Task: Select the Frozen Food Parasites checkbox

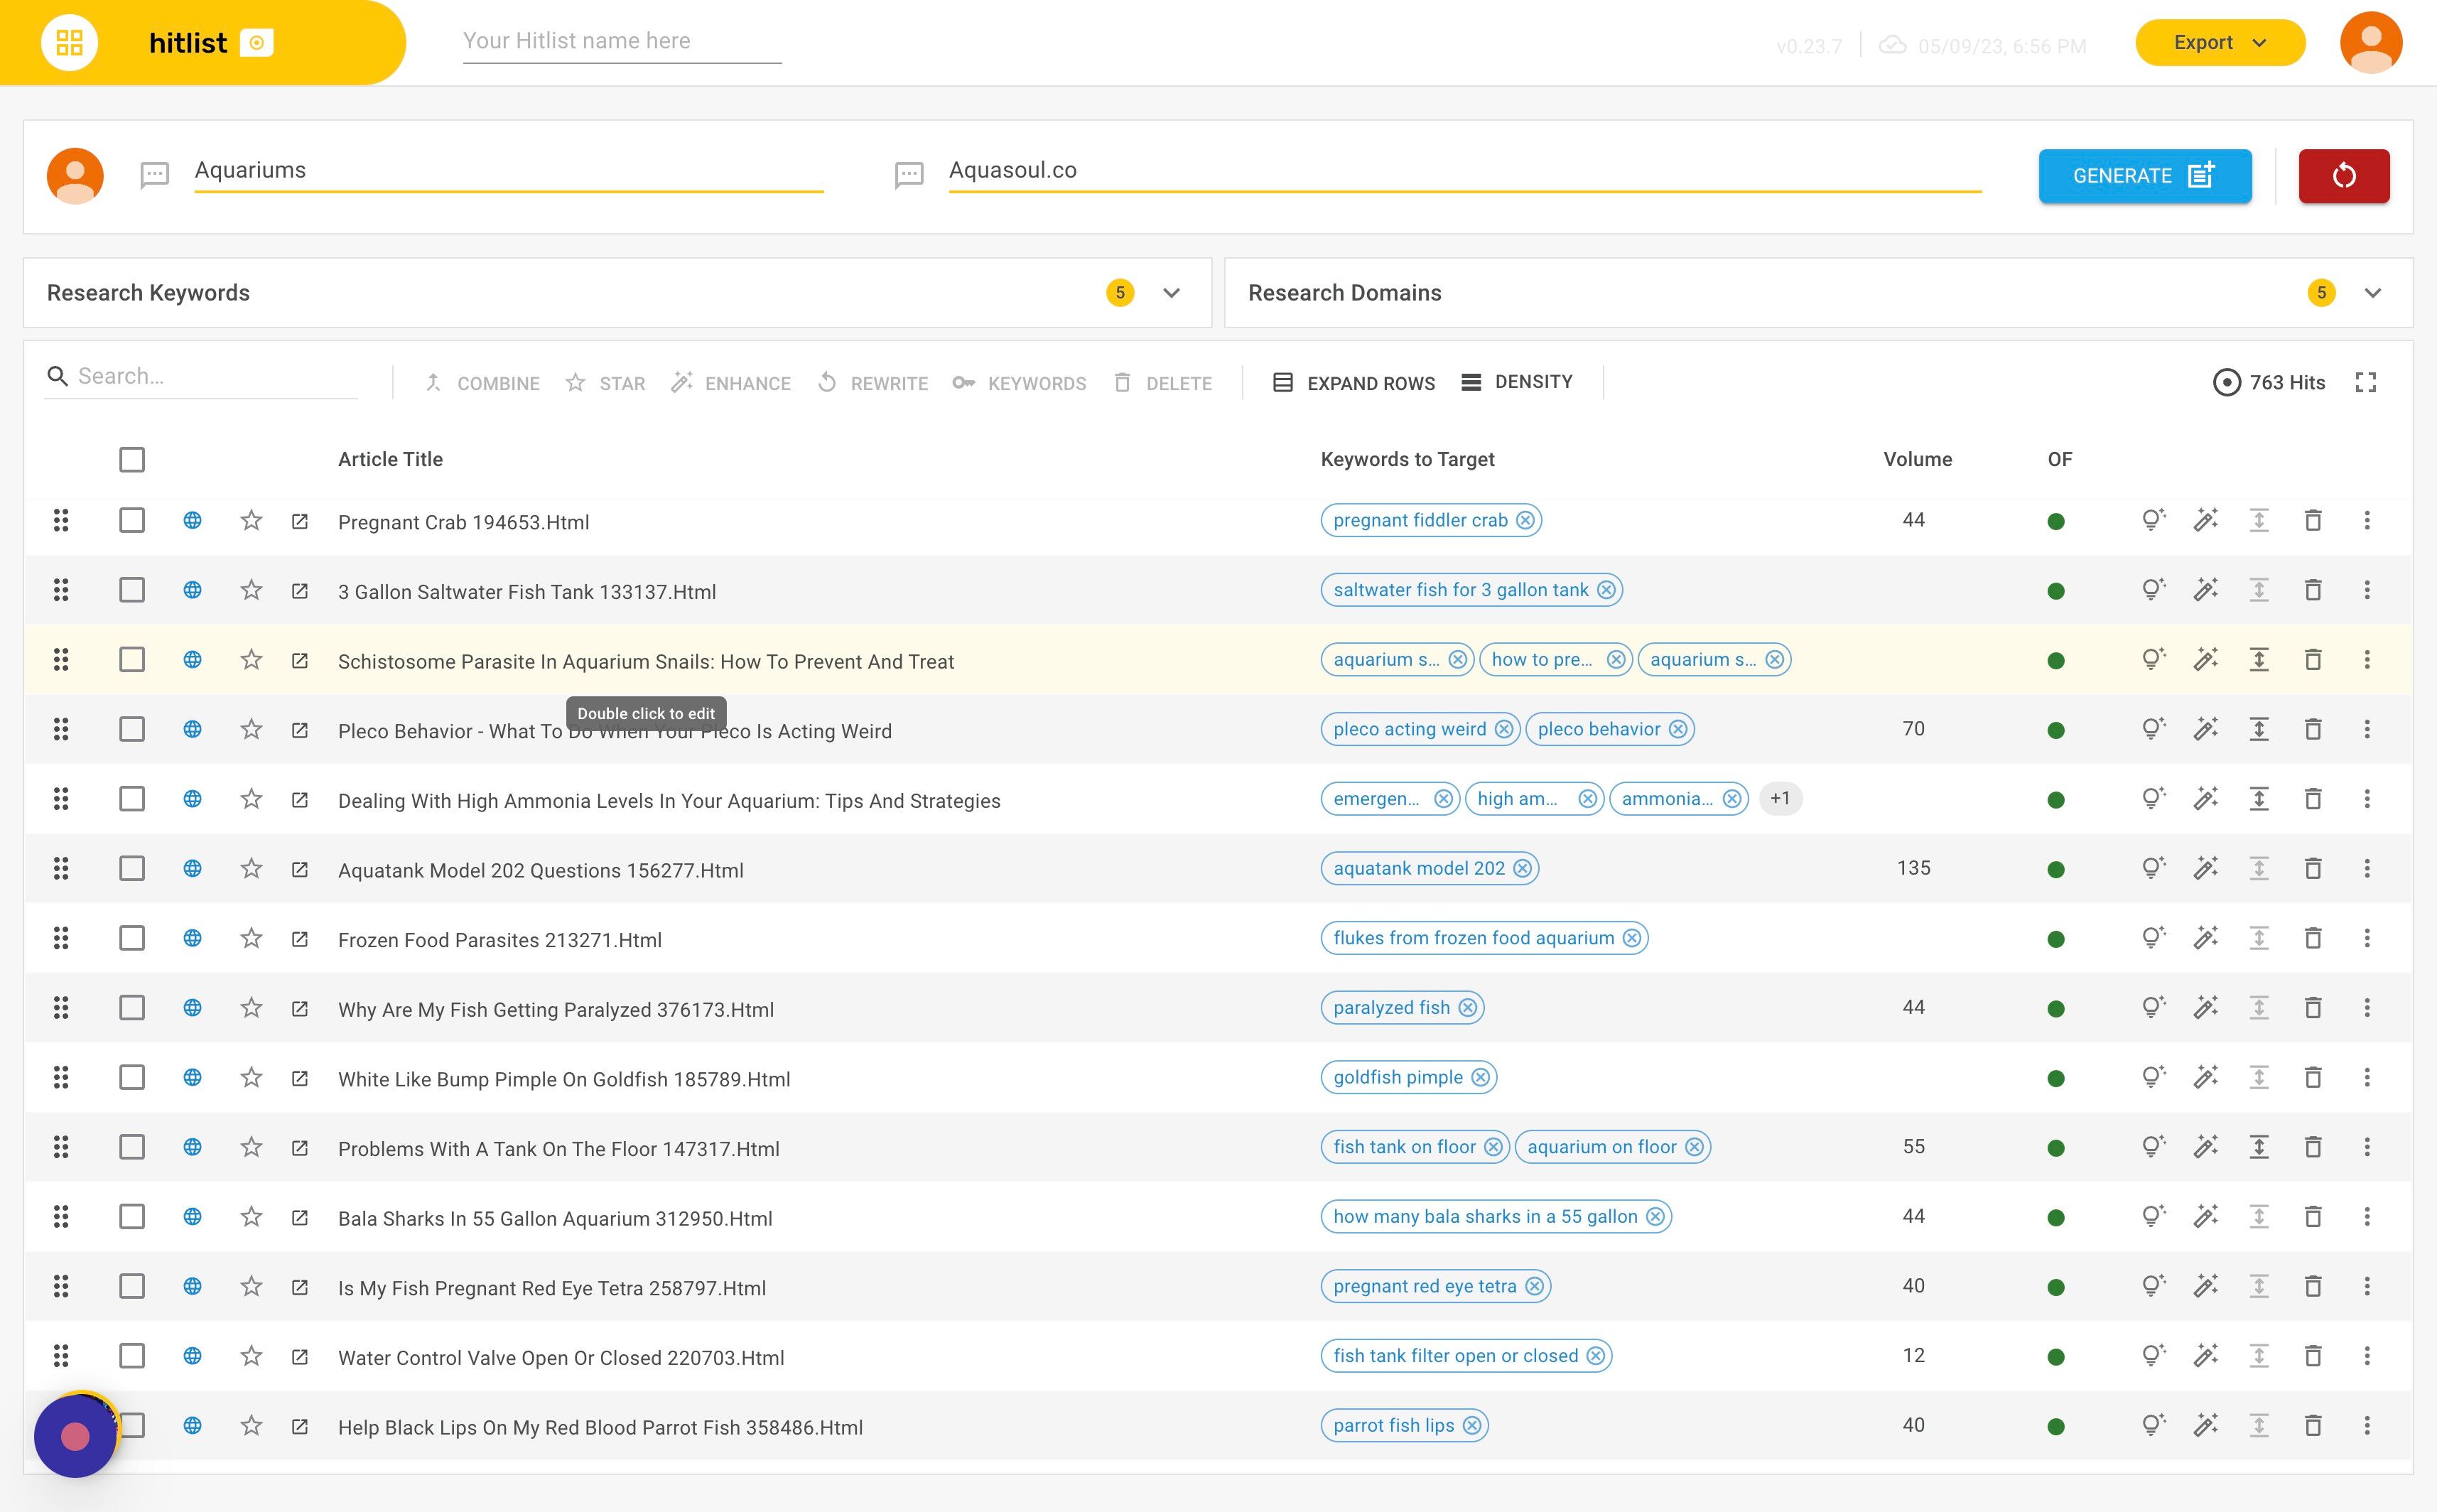Action: (131, 938)
